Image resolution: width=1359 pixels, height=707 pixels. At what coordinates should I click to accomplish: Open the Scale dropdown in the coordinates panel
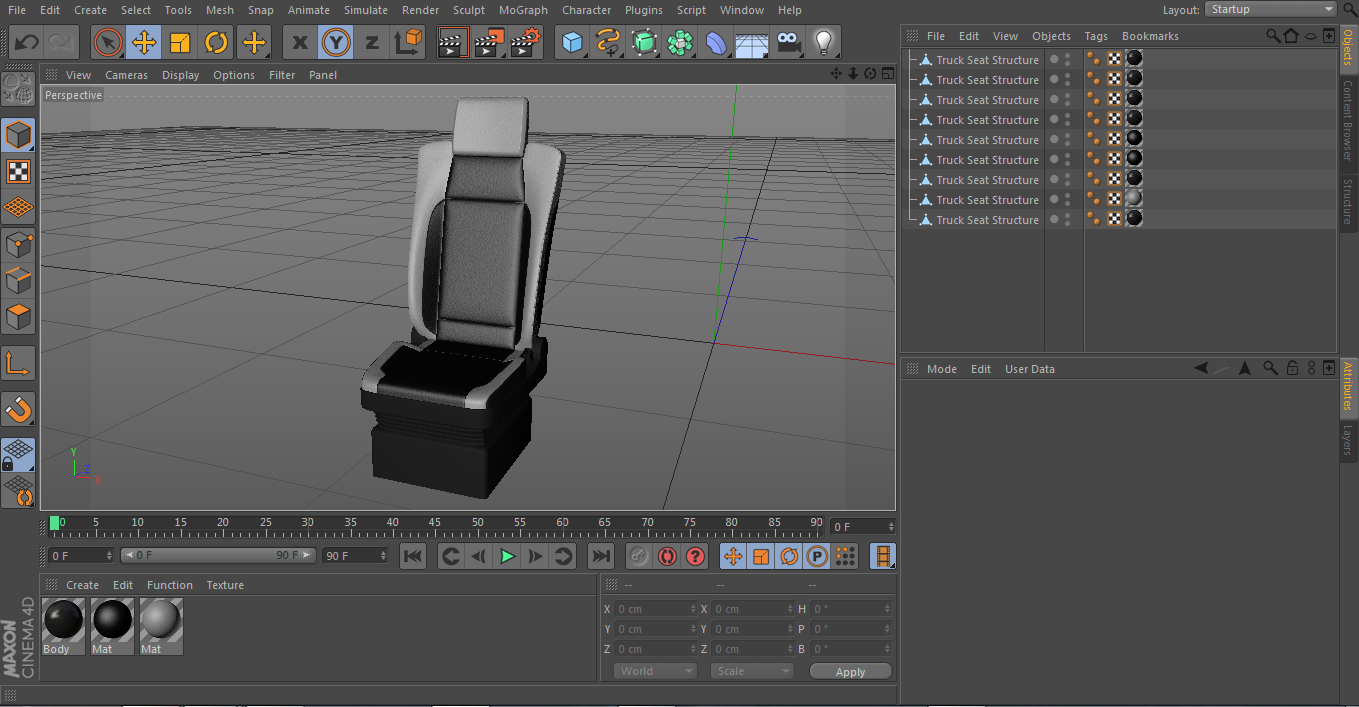[752, 671]
